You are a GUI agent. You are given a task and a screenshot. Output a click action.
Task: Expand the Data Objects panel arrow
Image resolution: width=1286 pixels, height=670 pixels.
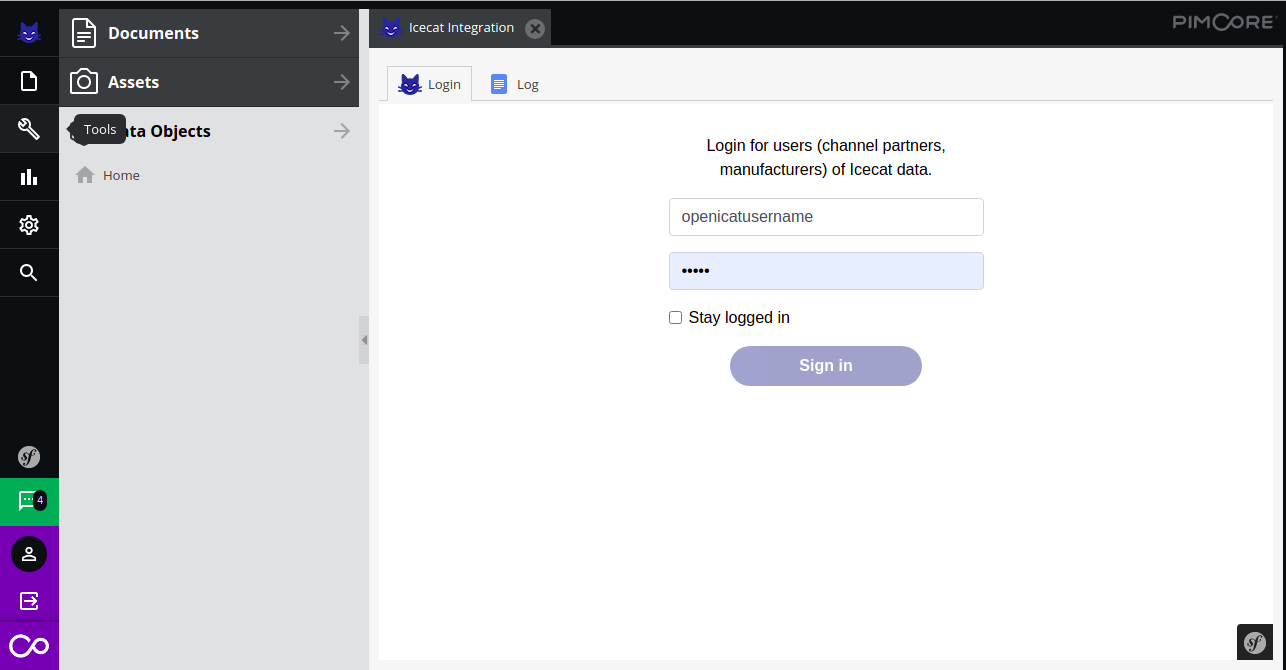coord(342,131)
